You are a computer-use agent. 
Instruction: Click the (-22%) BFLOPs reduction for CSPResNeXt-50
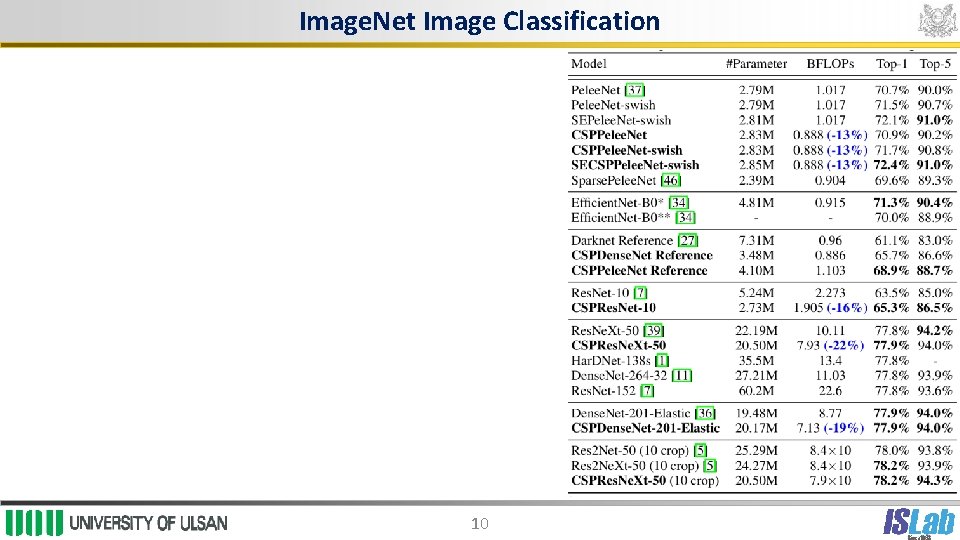[x=844, y=345]
